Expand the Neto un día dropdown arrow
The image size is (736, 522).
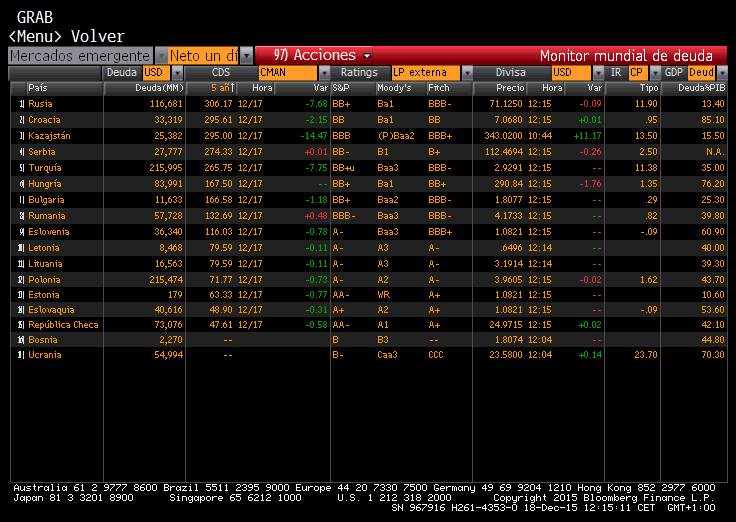[247, 56]
